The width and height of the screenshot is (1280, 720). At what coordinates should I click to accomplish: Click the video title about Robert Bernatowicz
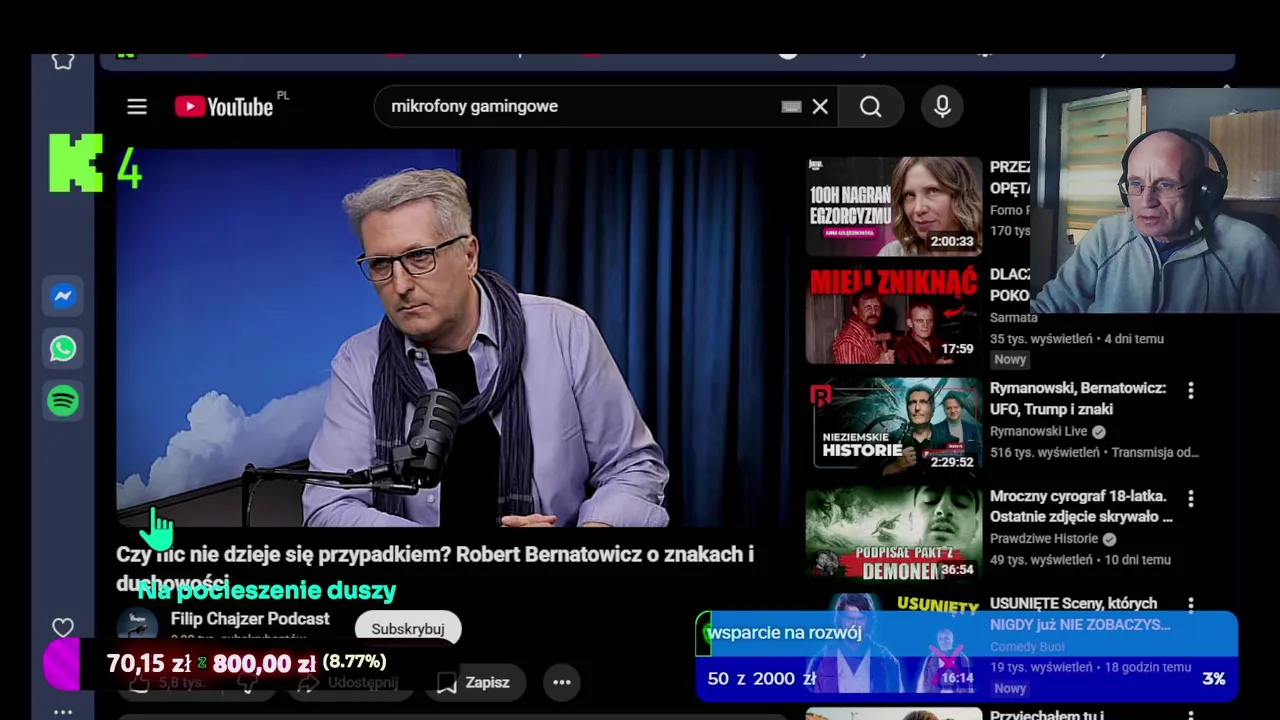point(435,567)
